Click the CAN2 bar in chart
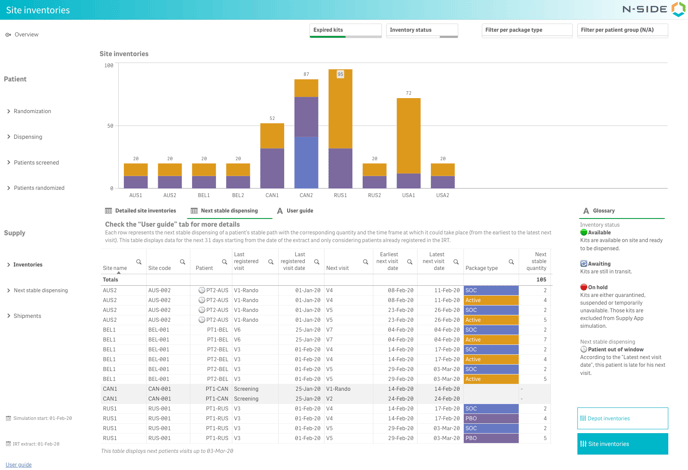This screenshot has width=688, height=470. click(x=306, y=134)
